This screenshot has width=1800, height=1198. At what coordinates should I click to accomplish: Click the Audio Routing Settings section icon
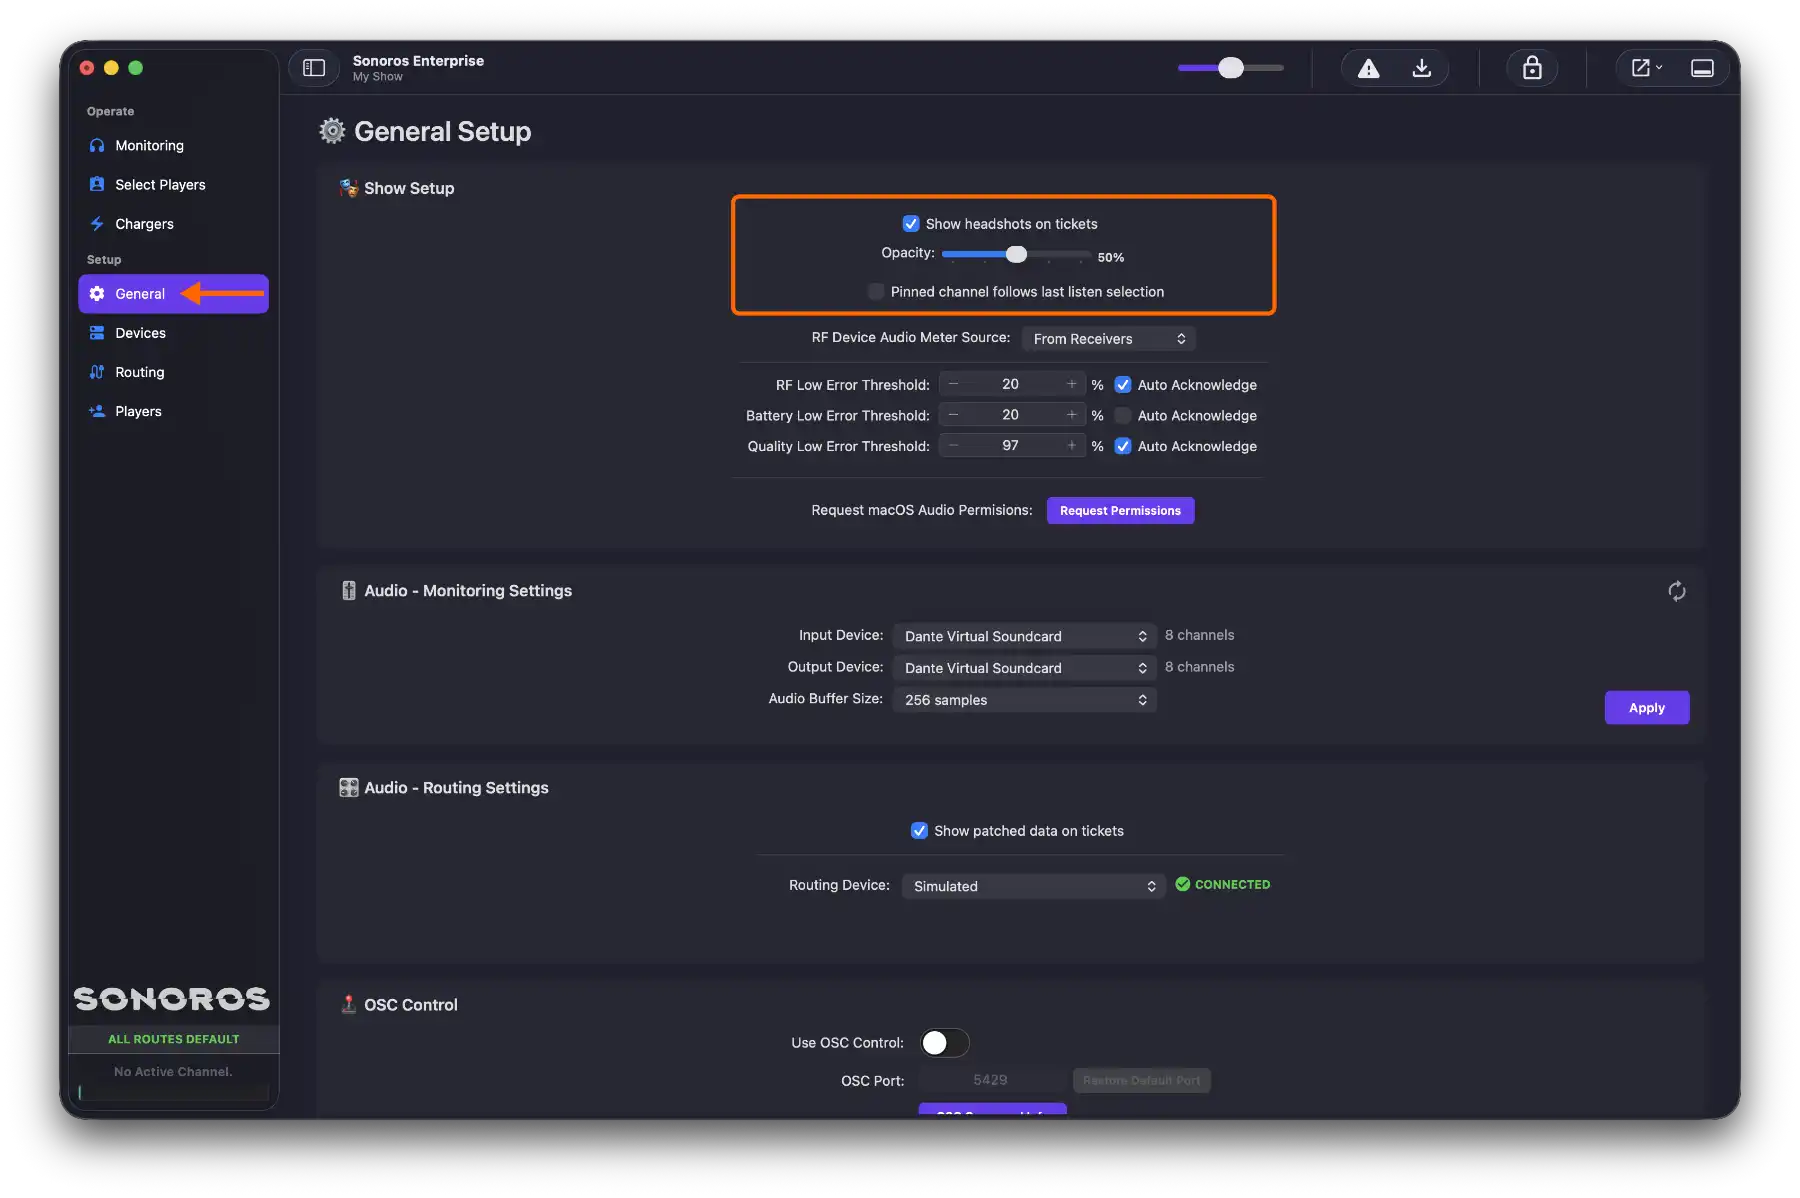click(348, 788)
